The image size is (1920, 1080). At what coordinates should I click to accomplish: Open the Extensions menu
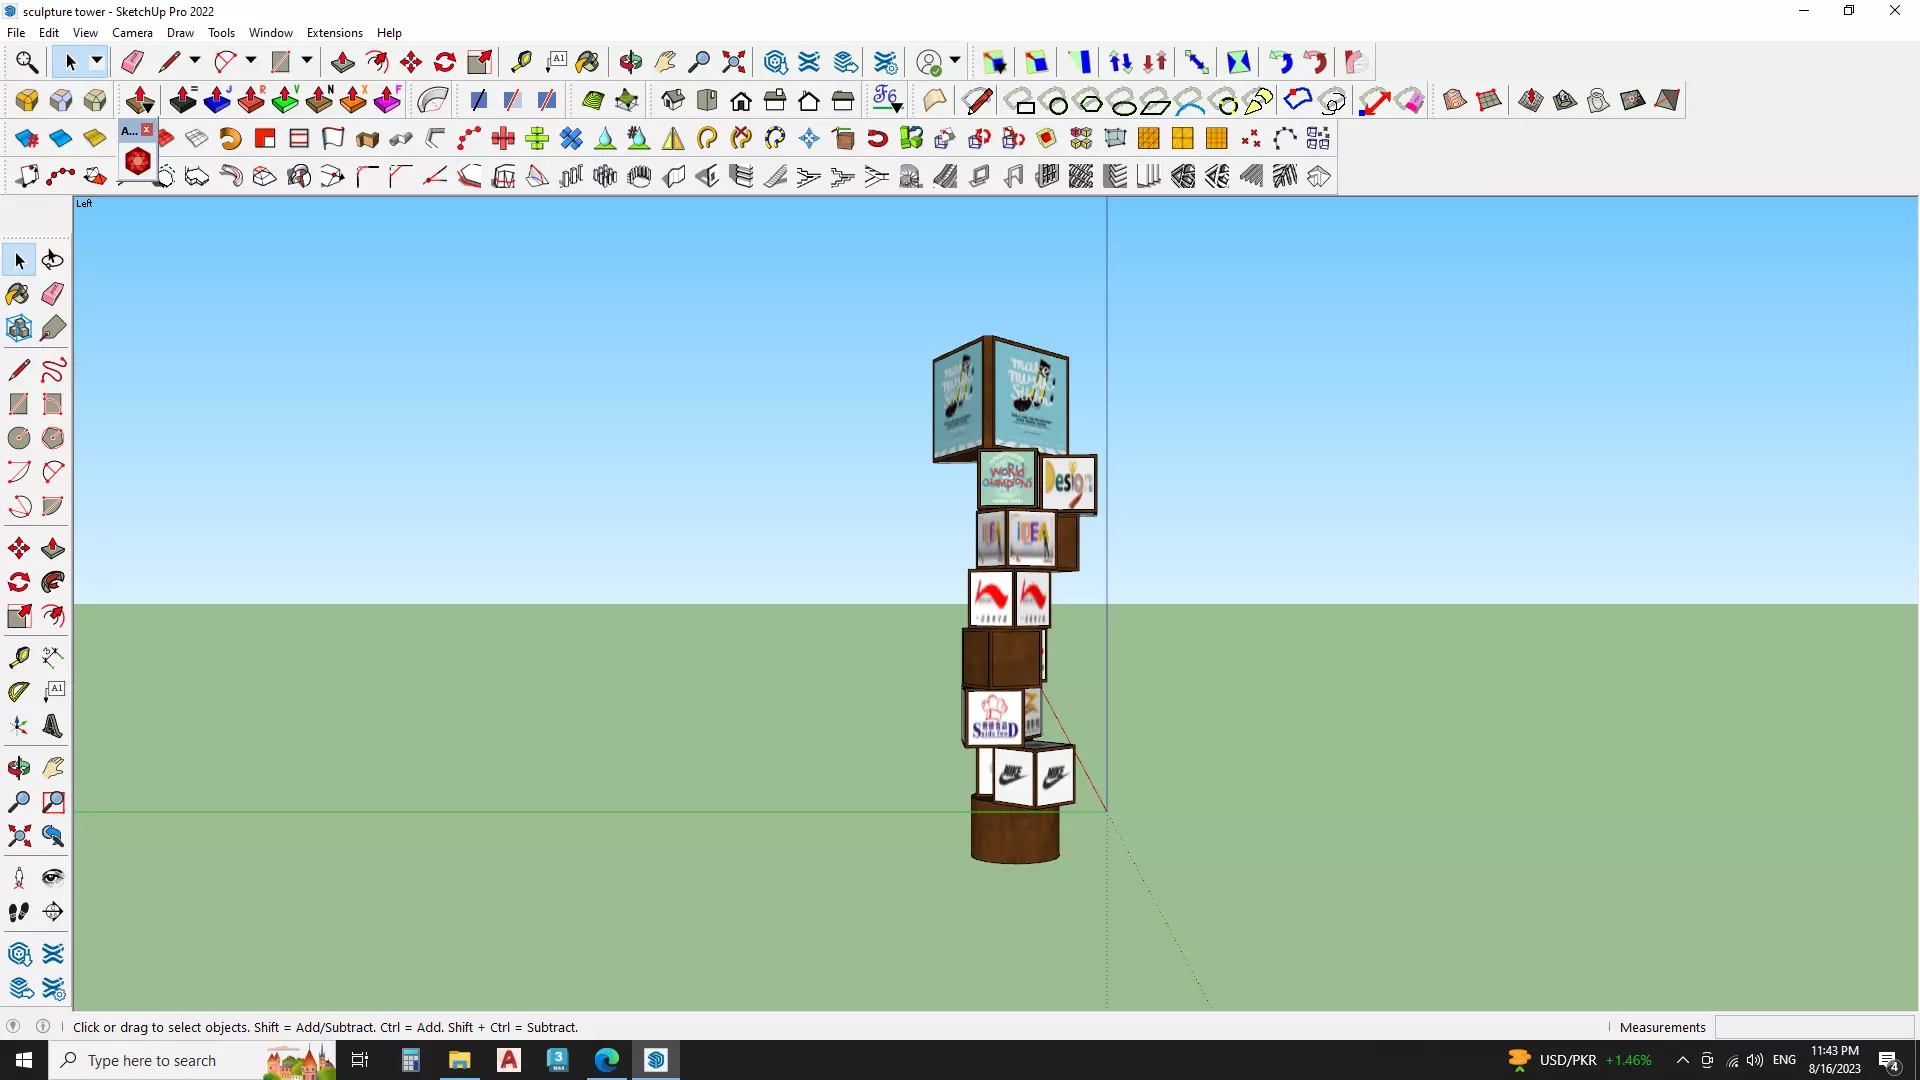click(x=334, y=33)
